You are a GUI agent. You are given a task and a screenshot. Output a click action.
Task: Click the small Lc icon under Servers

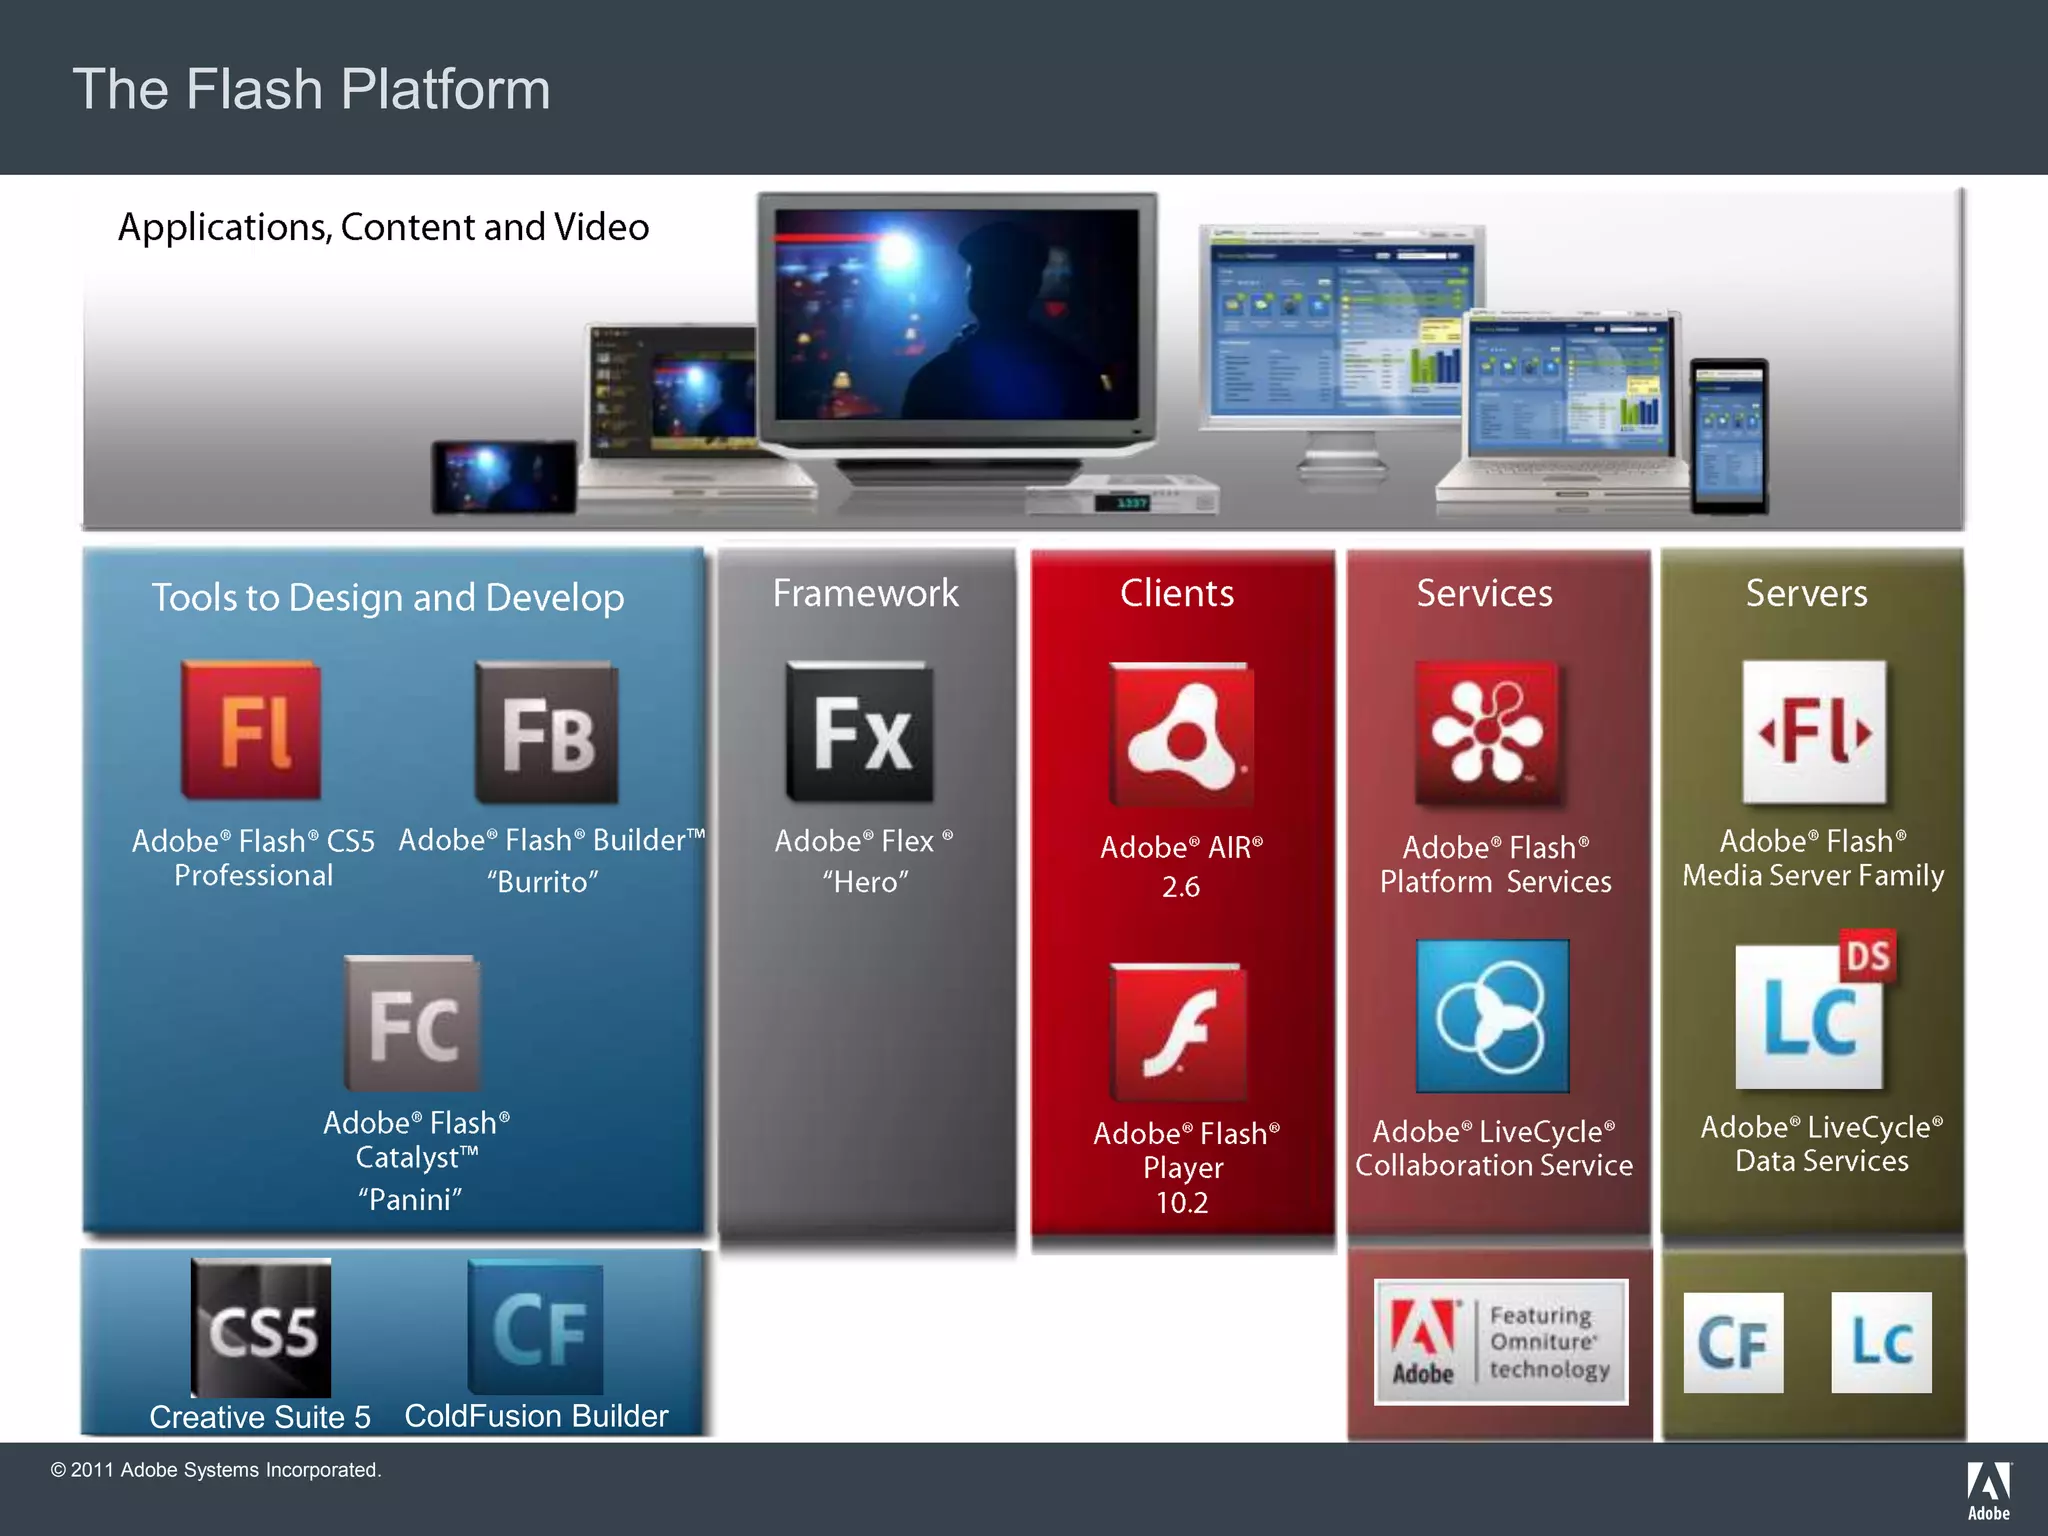1881,1342
